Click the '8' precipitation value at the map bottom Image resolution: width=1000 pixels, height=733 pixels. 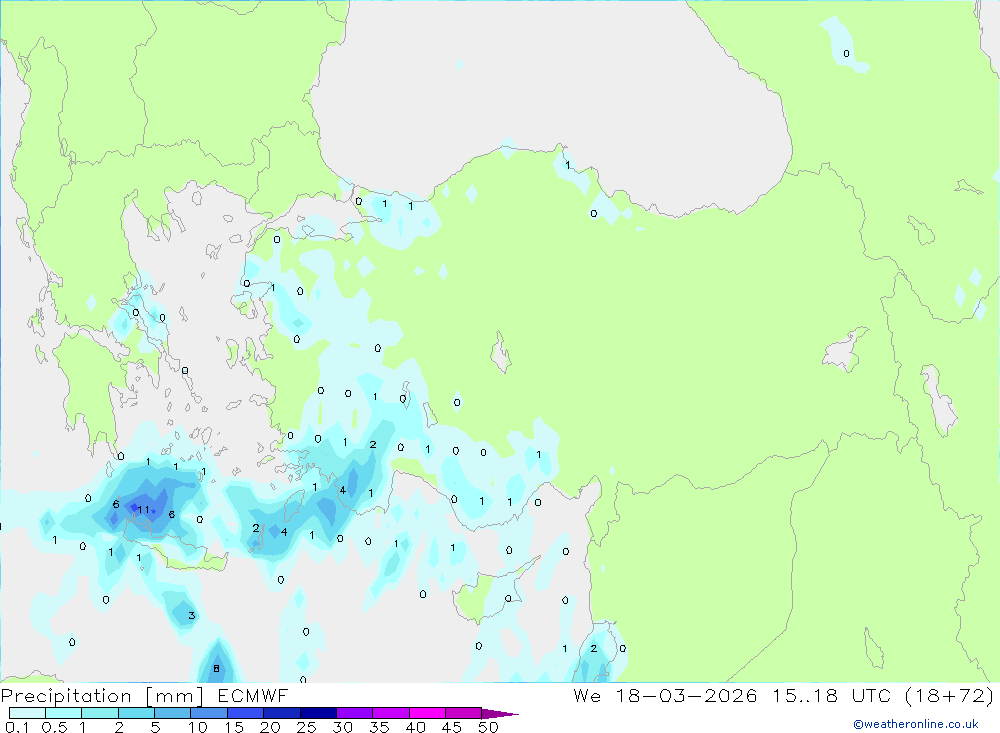pyautogui.click(x=216, y=669)
